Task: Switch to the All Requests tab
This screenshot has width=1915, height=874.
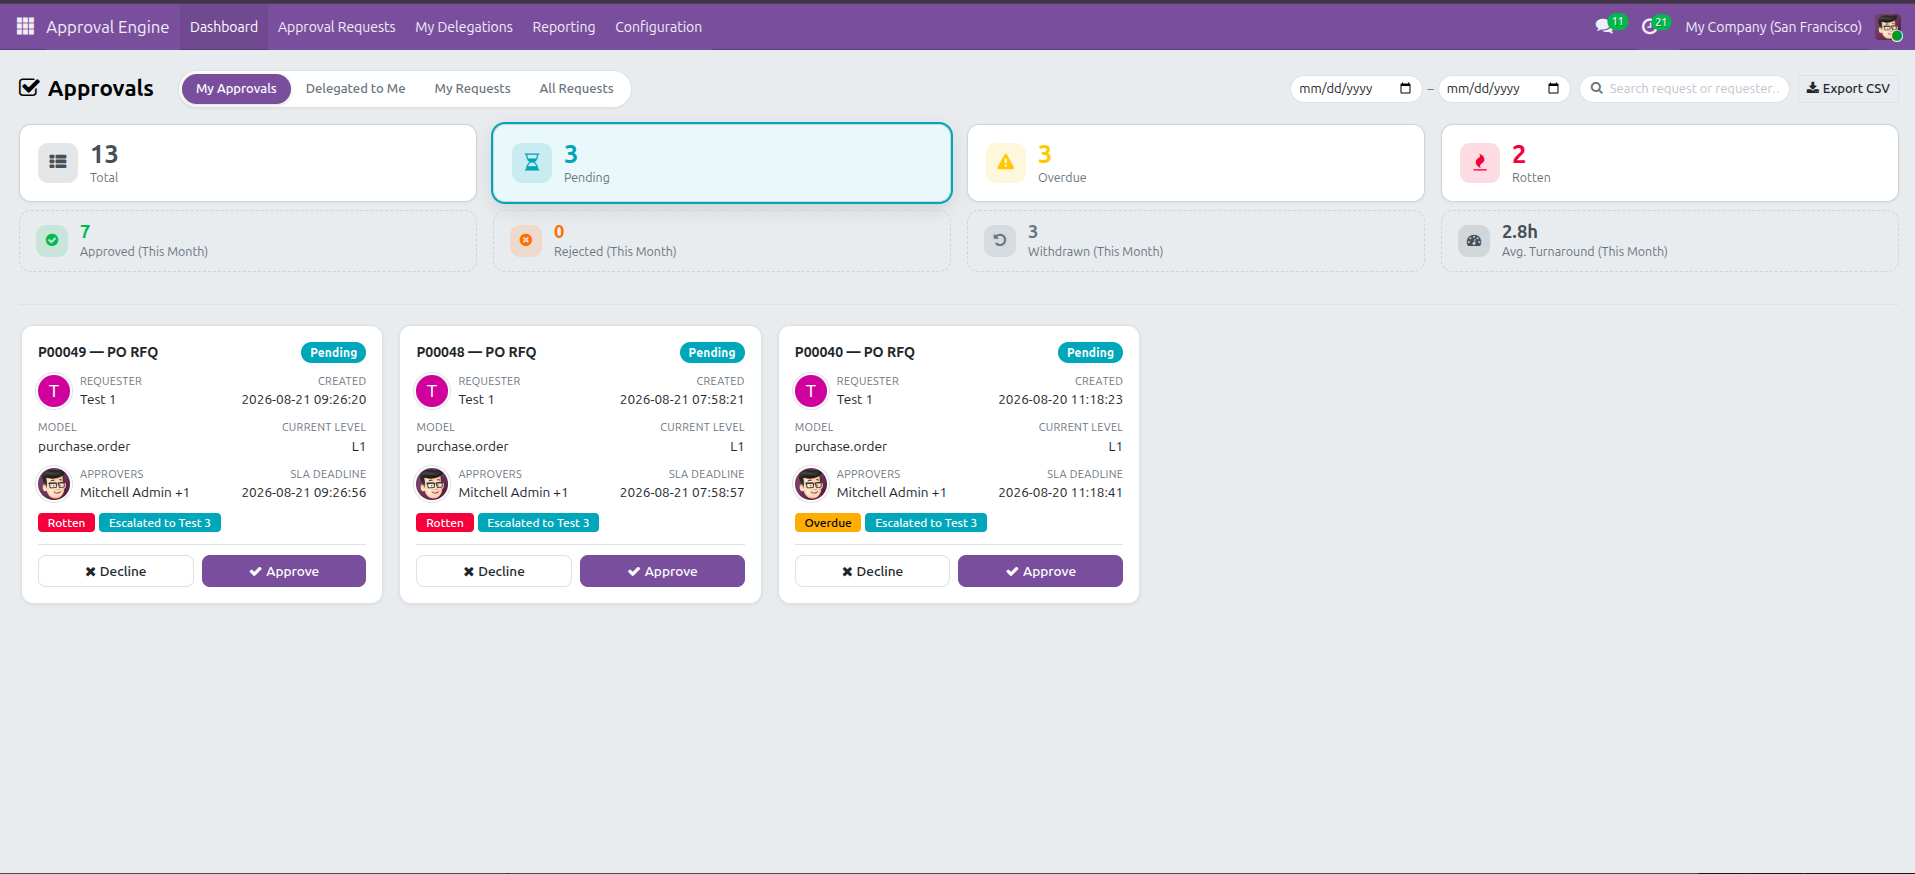Action: (x=576, y=89)
